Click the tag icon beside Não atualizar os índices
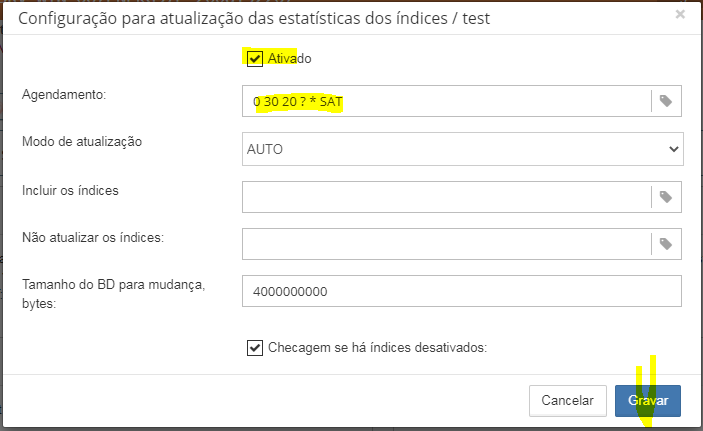Viewport: 703px width, 431px height. [667, 243]
